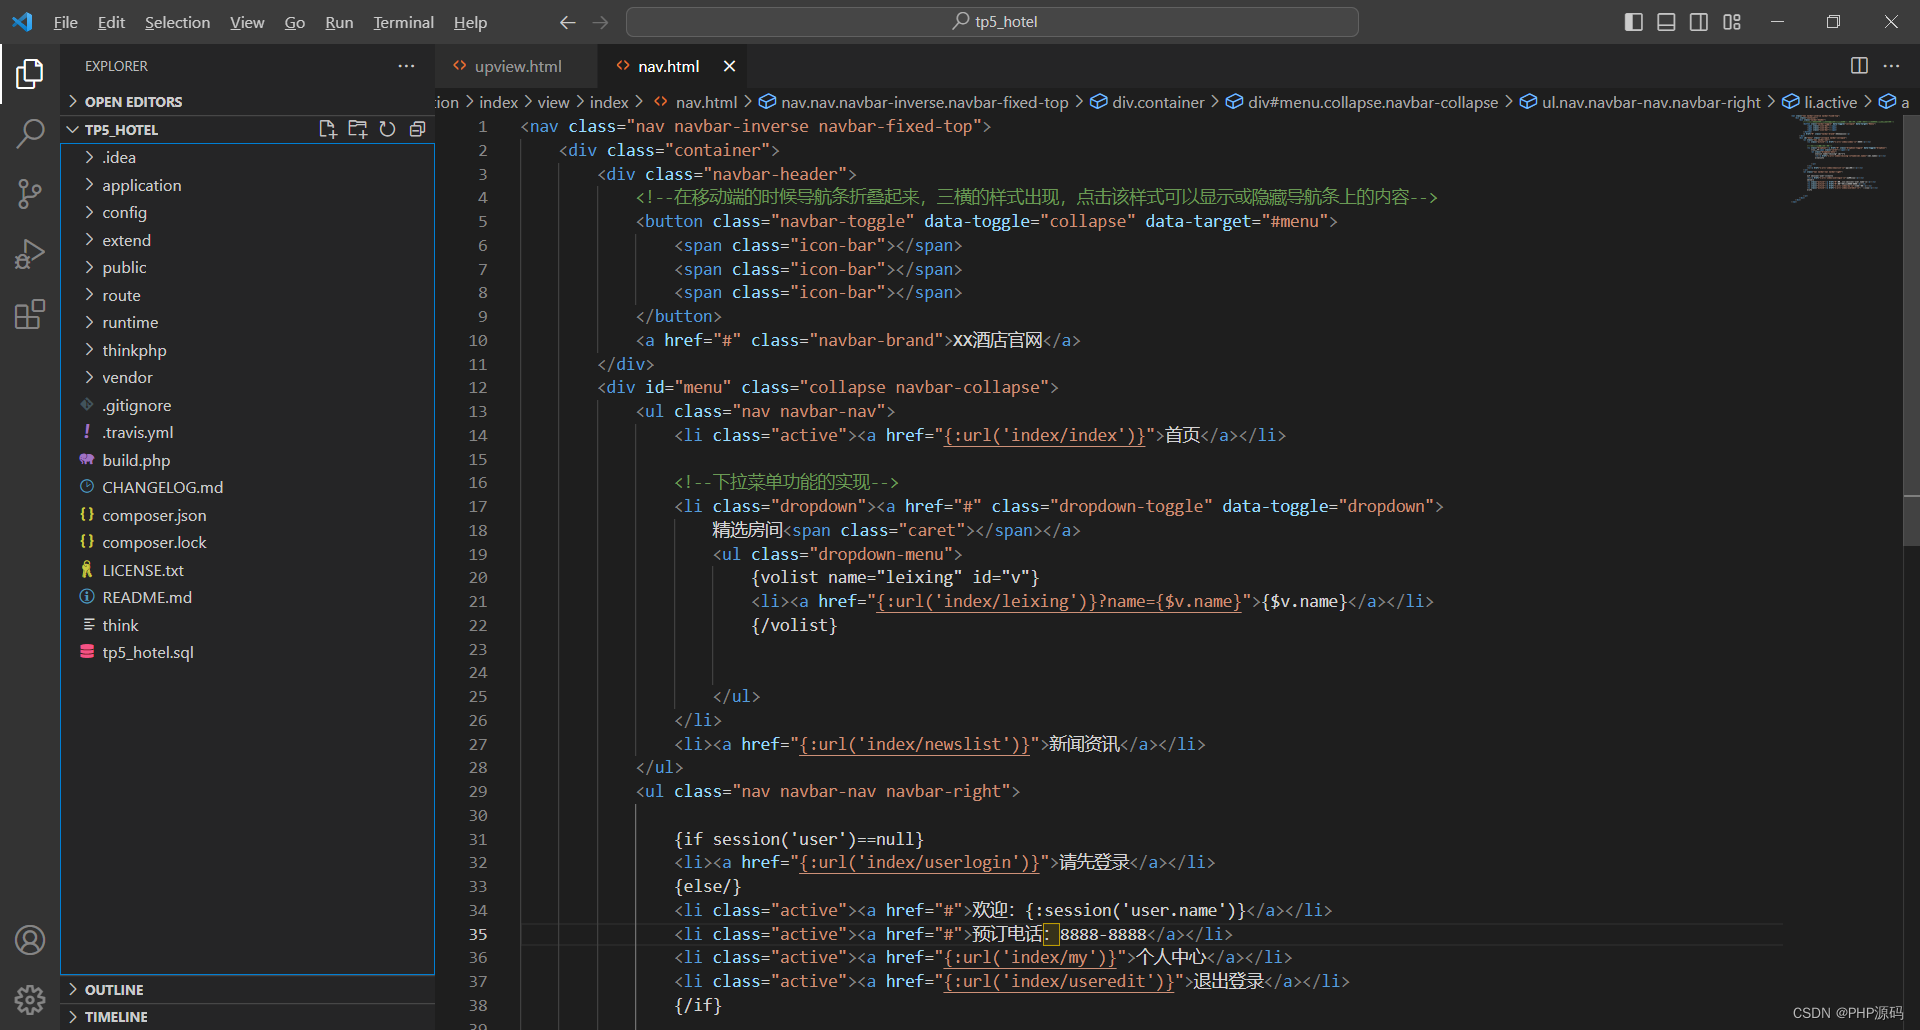Split the editor to the right
Image resolution: width=1920 pixels, height=1030 pixels.
tap(1859, 66)
